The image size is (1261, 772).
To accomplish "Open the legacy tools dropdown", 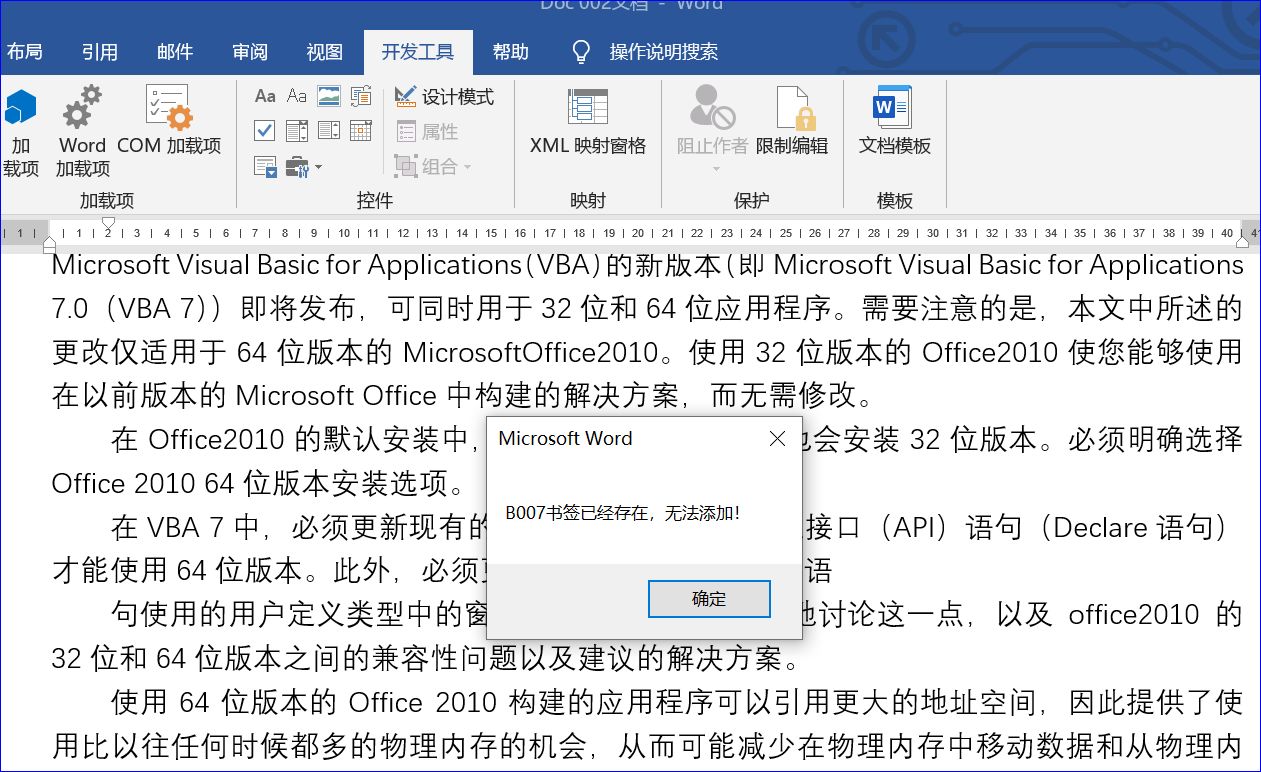I will 304,166.
